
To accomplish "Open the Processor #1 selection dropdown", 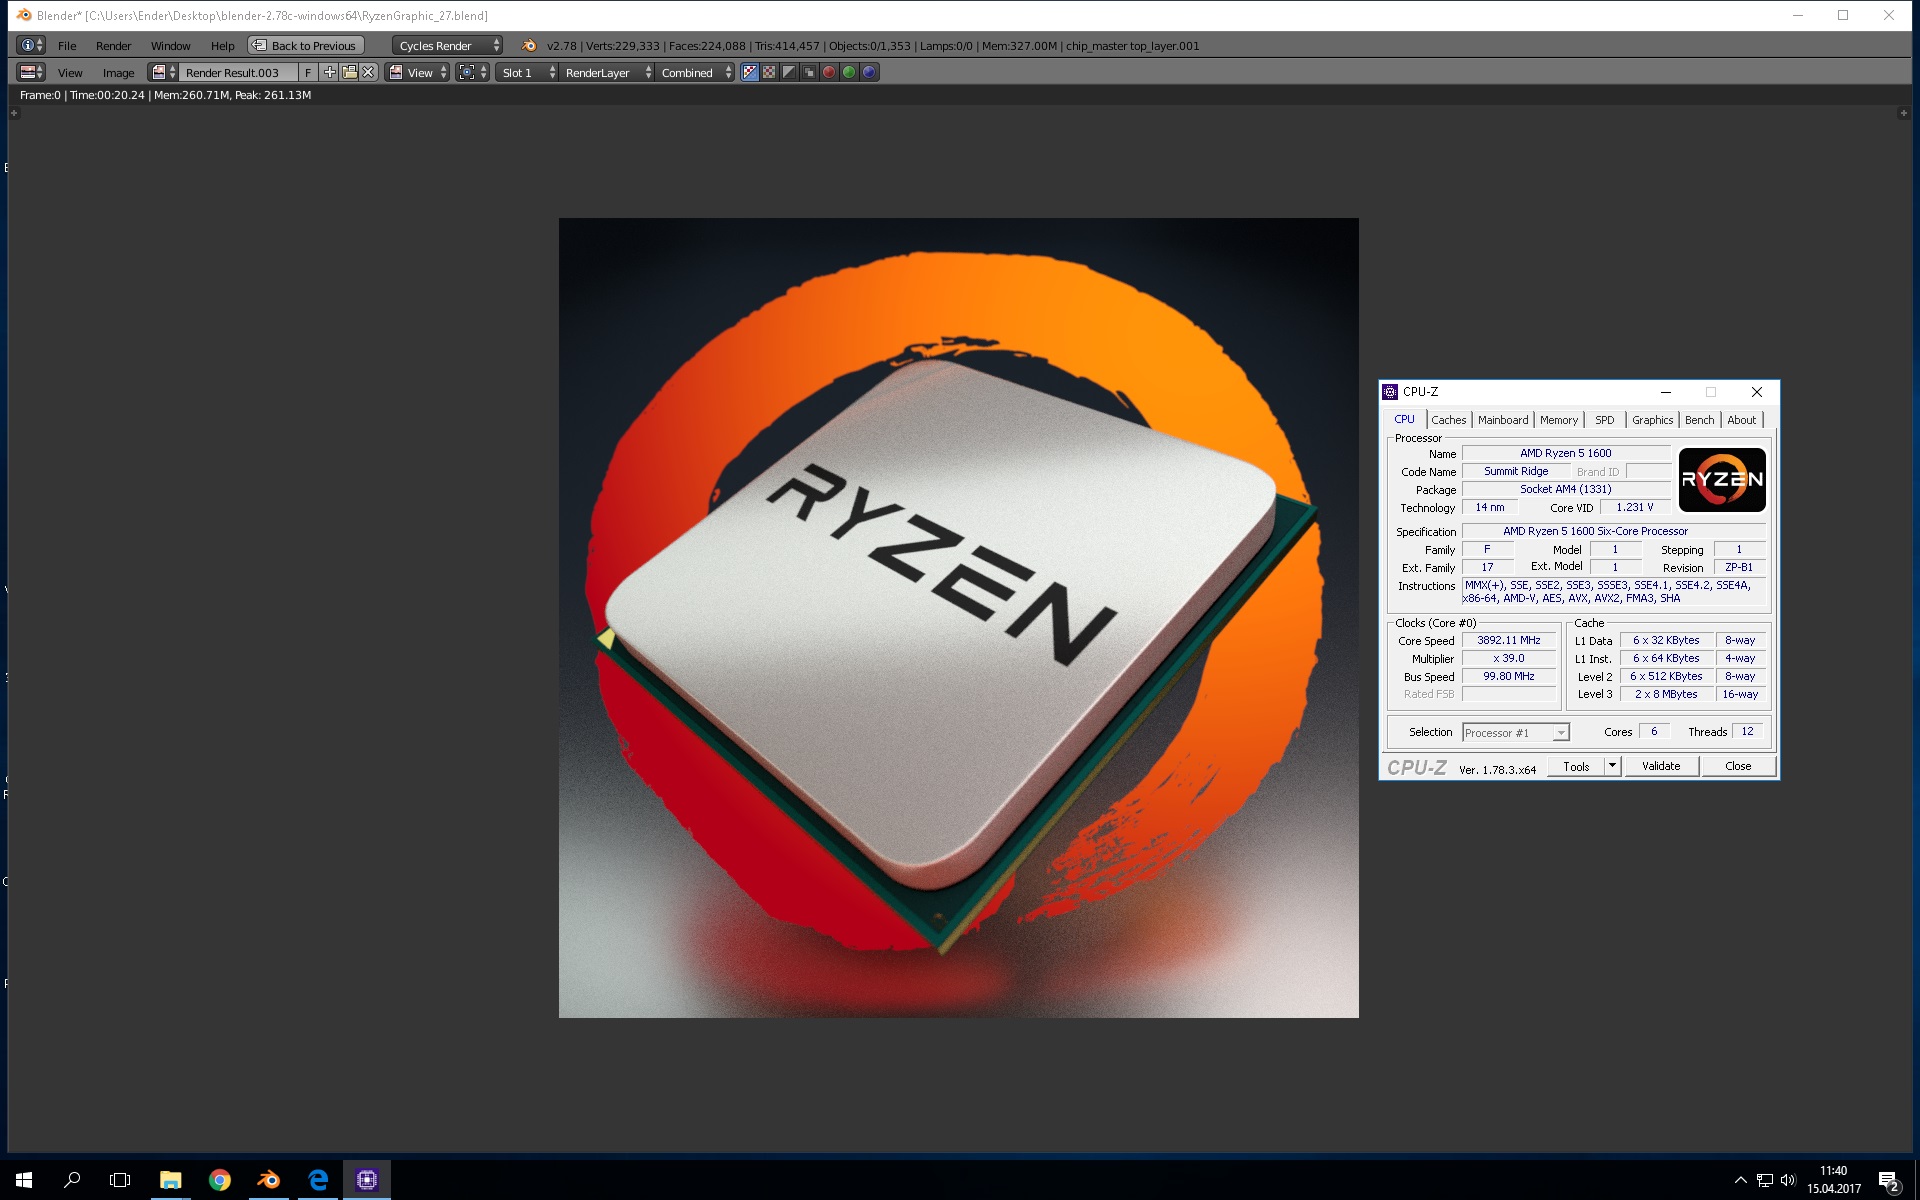I will click(1515, 733).
